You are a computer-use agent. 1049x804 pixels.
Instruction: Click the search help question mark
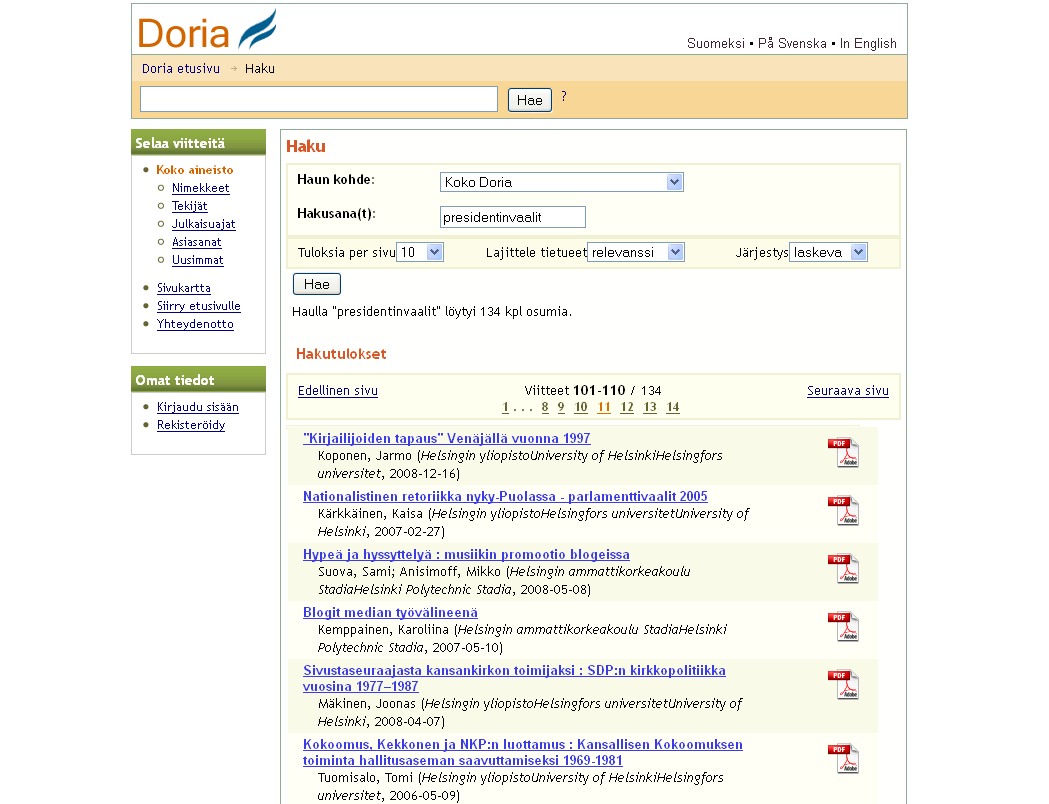[x=564, y=96]
